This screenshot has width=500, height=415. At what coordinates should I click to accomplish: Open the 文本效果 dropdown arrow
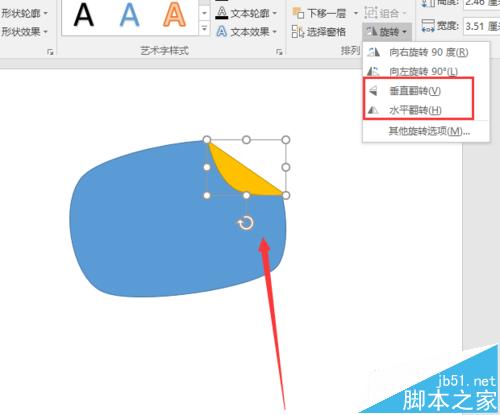tap(275, 32)
